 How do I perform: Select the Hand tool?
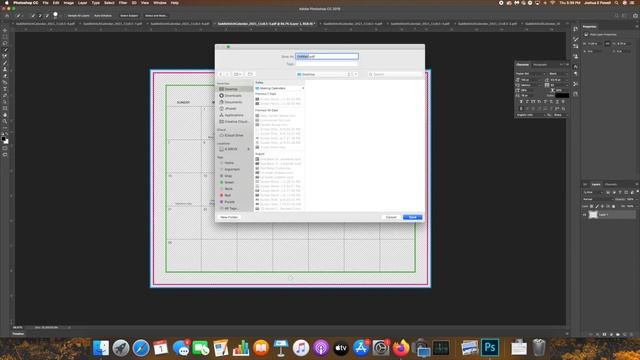[x=5, y=115]
